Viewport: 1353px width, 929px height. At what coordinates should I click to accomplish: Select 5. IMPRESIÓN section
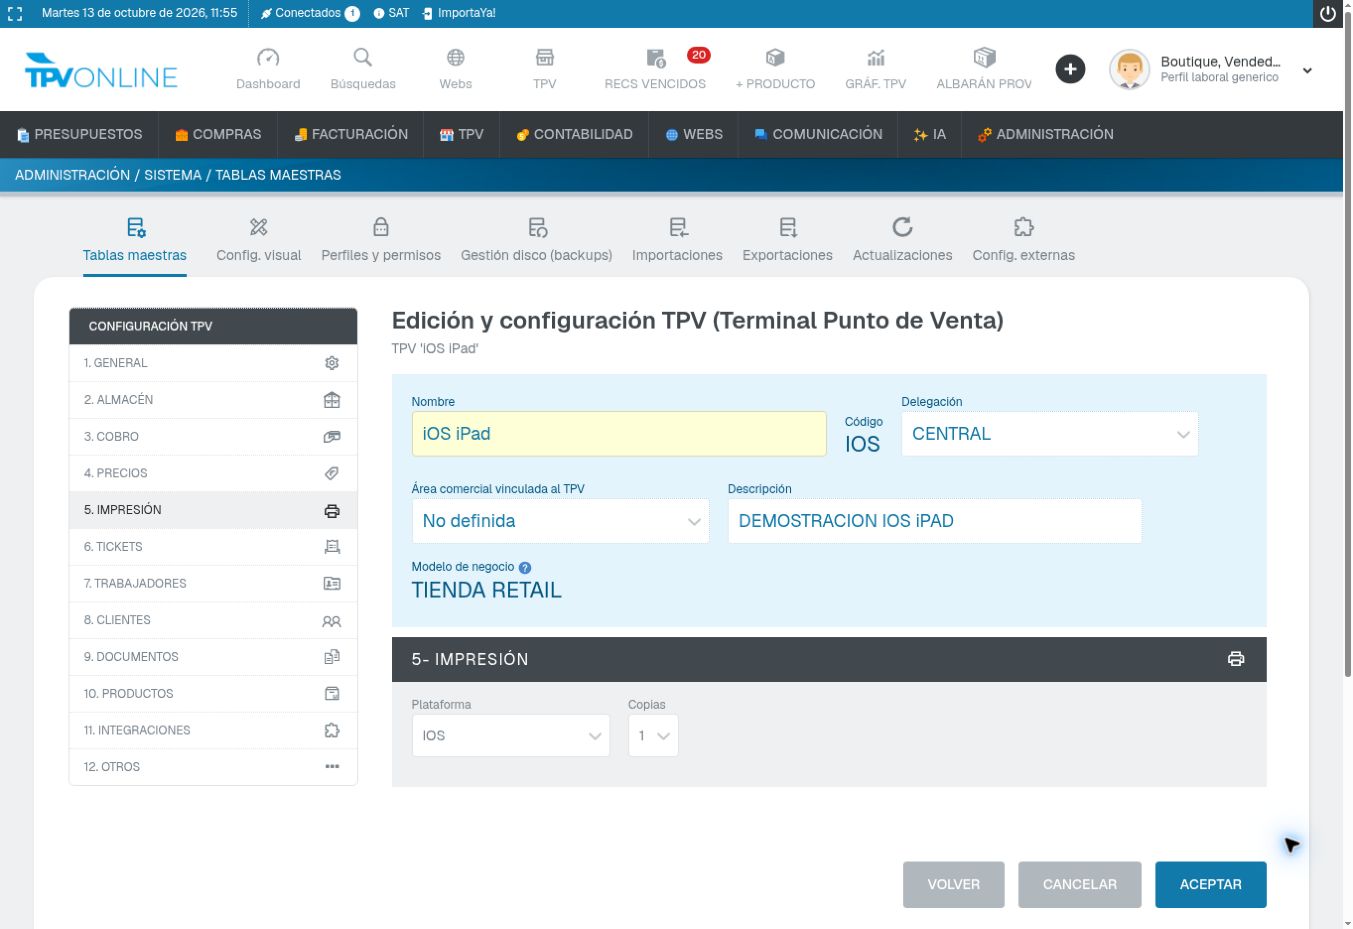[213, 510]
